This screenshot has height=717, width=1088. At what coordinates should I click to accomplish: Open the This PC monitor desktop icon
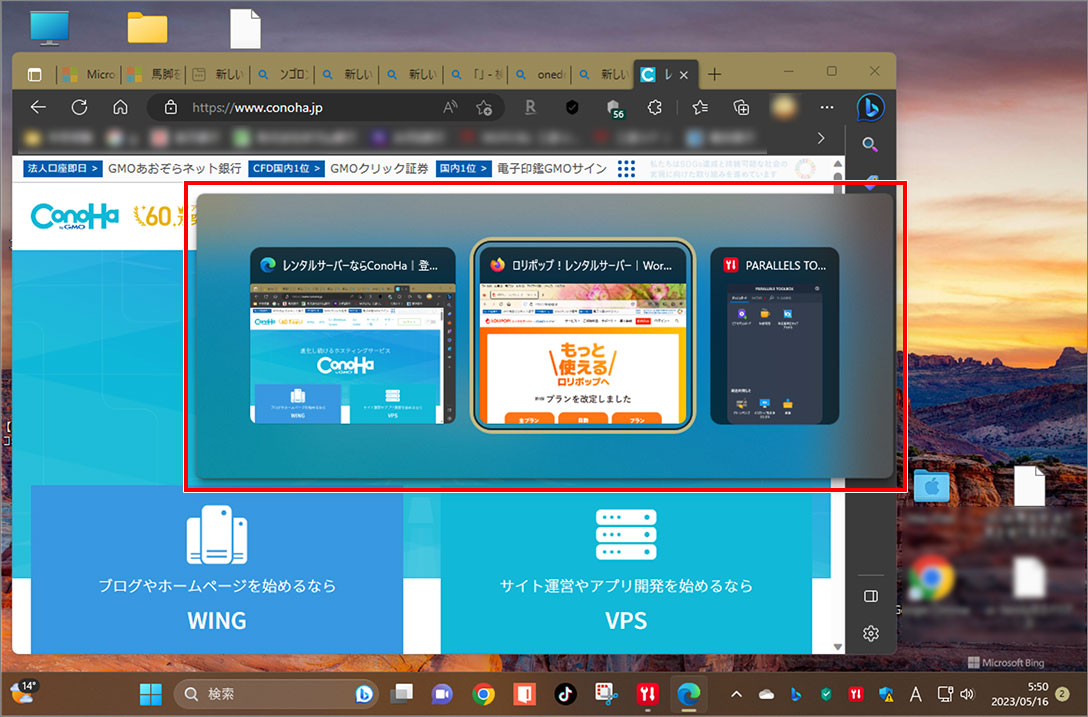(49, 28)
